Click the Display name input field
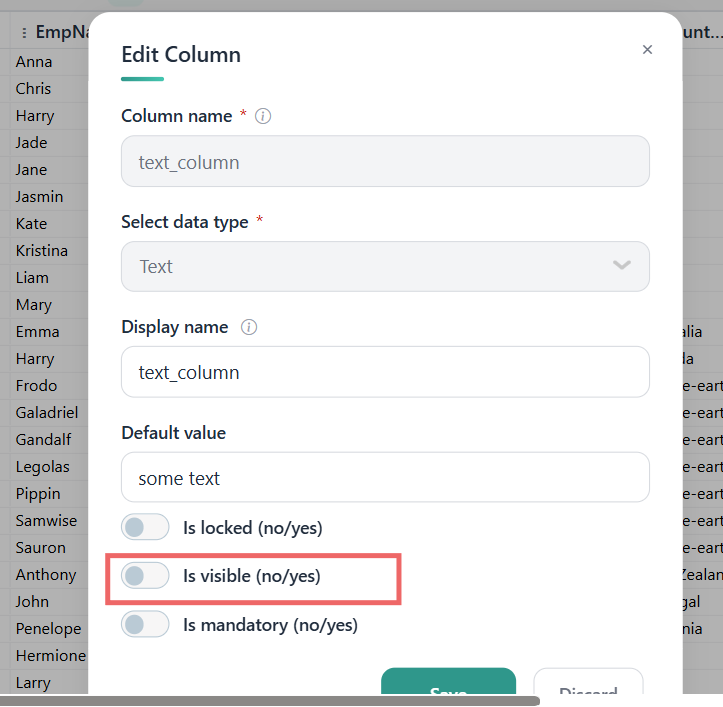 coord(385,372)
